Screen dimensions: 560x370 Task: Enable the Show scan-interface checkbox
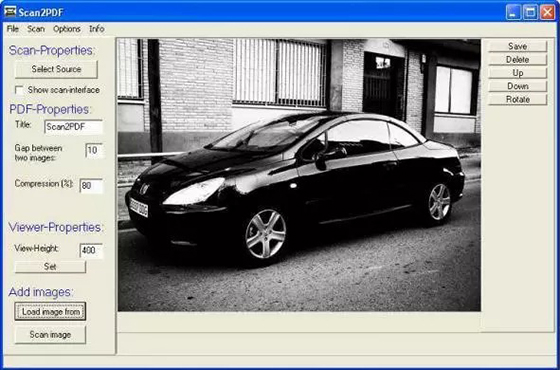coord(19,90)
